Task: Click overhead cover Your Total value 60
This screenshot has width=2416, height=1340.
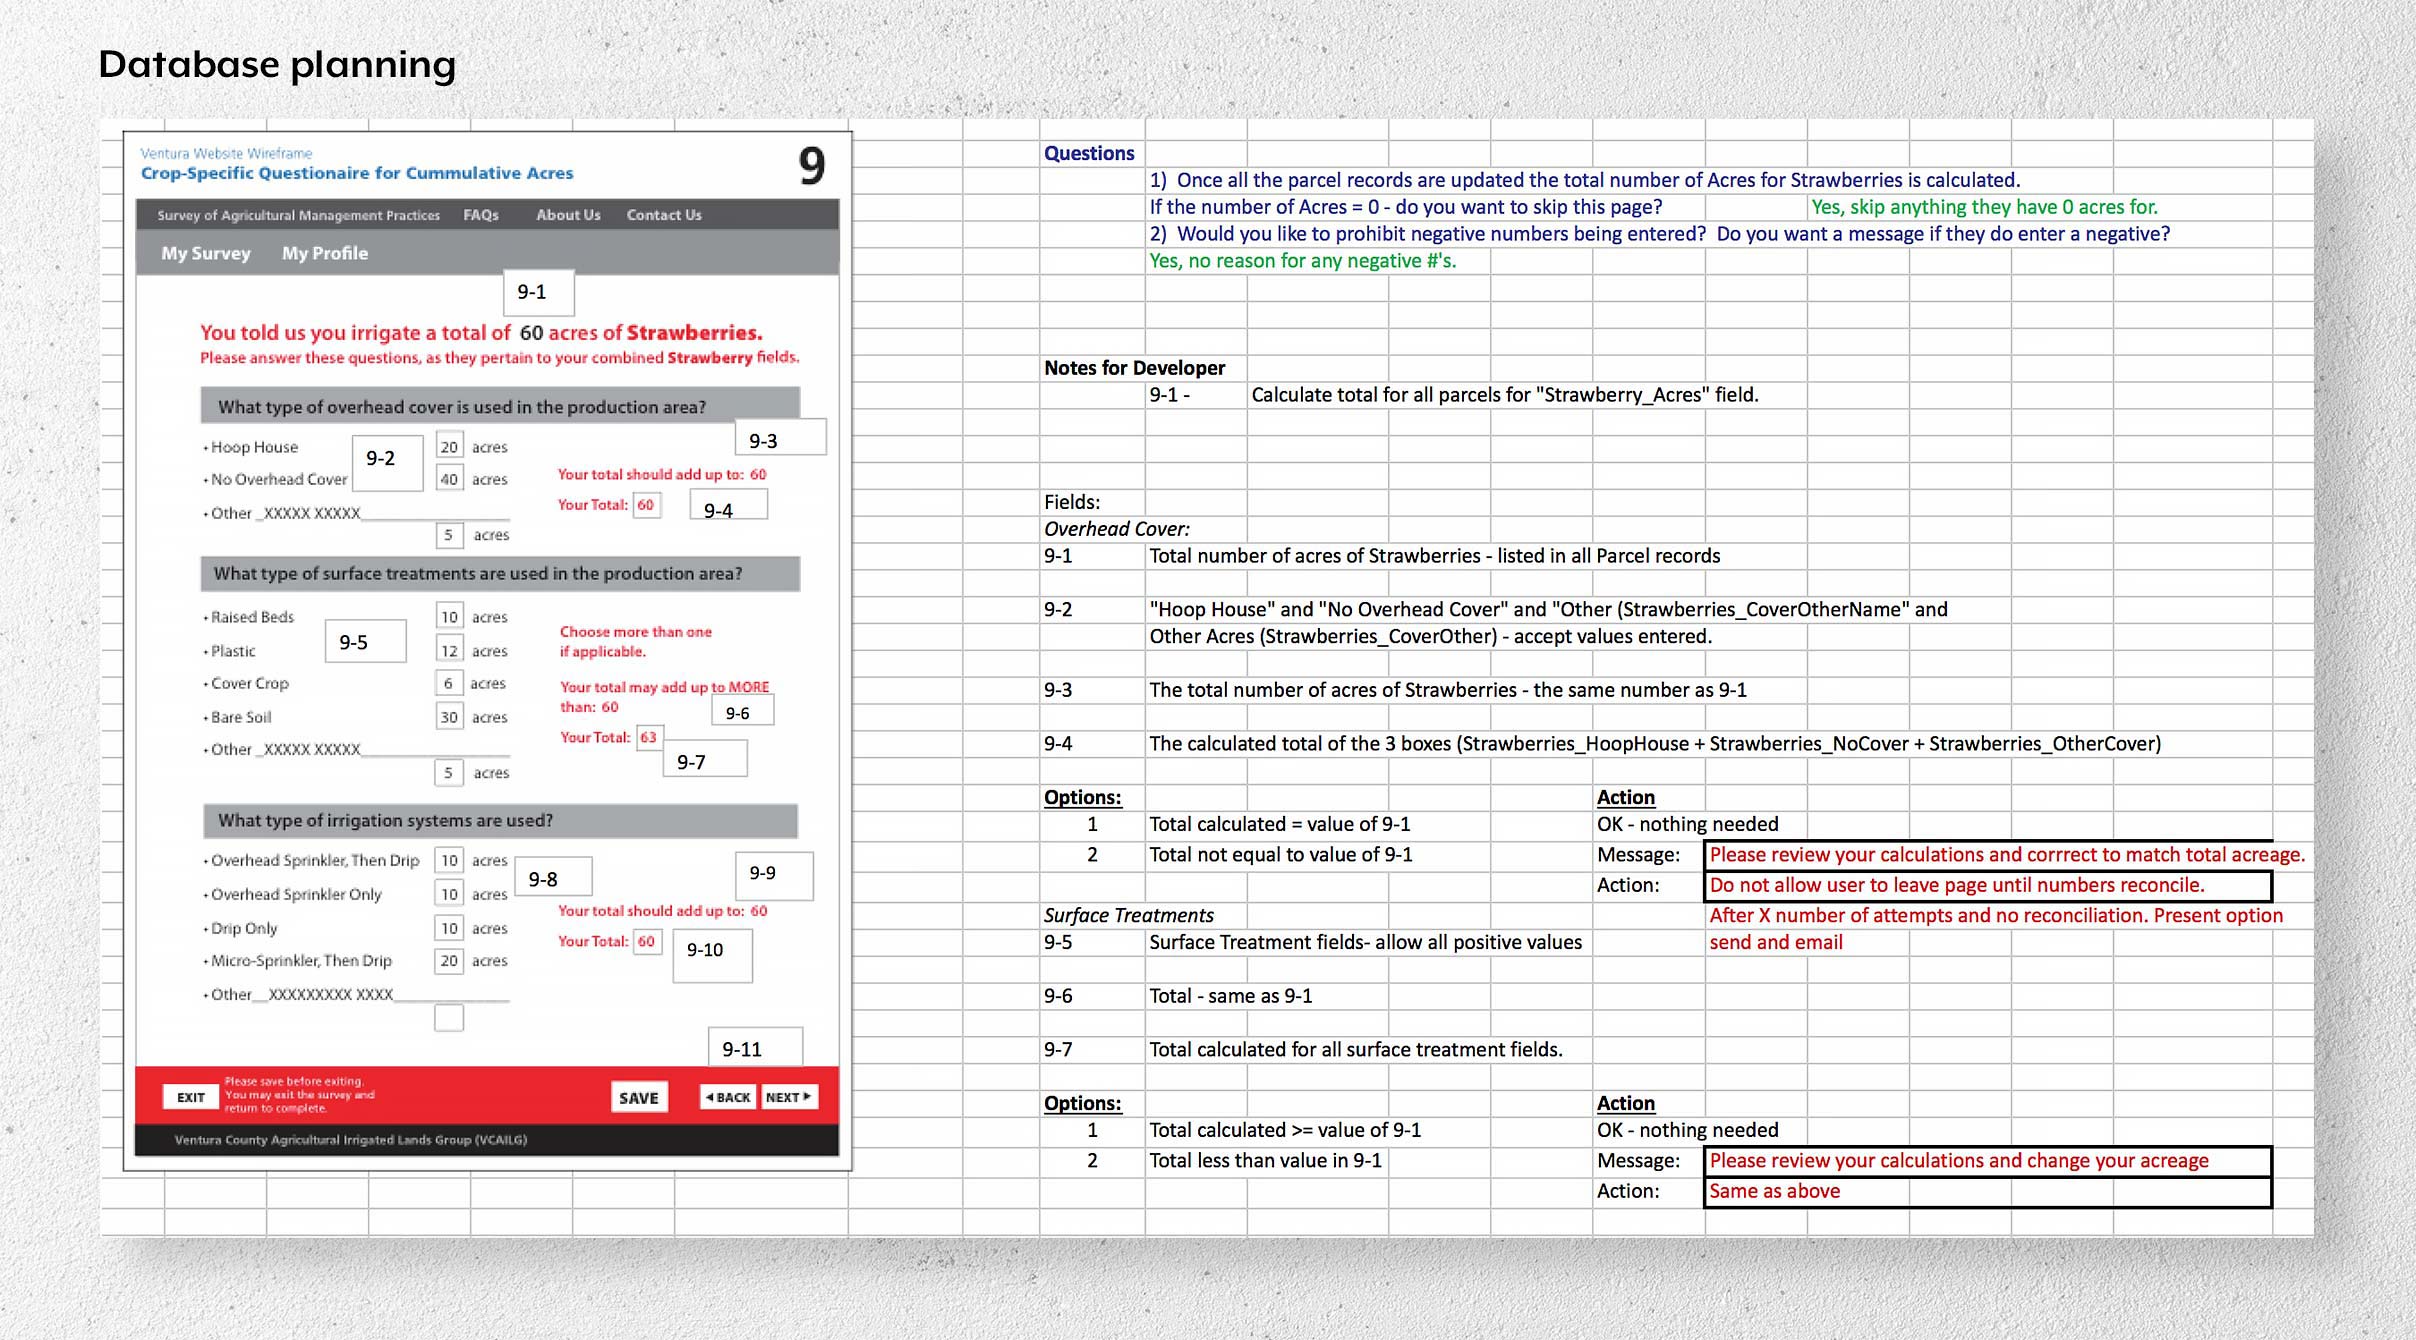Action: click(x=646, y=504)
